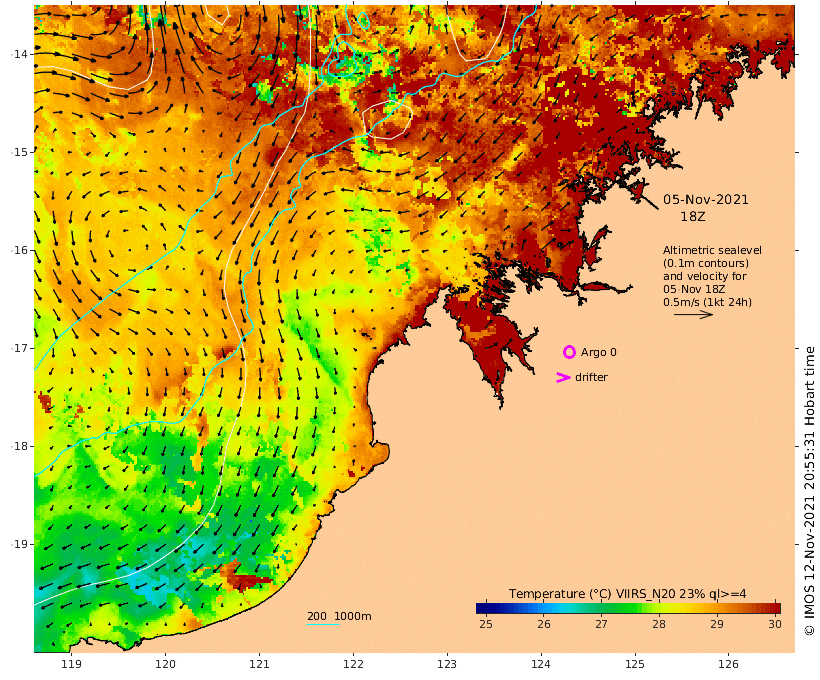Click the latitude axis label -19
This screenshot has height=680, width=820.
click(20, 544)
